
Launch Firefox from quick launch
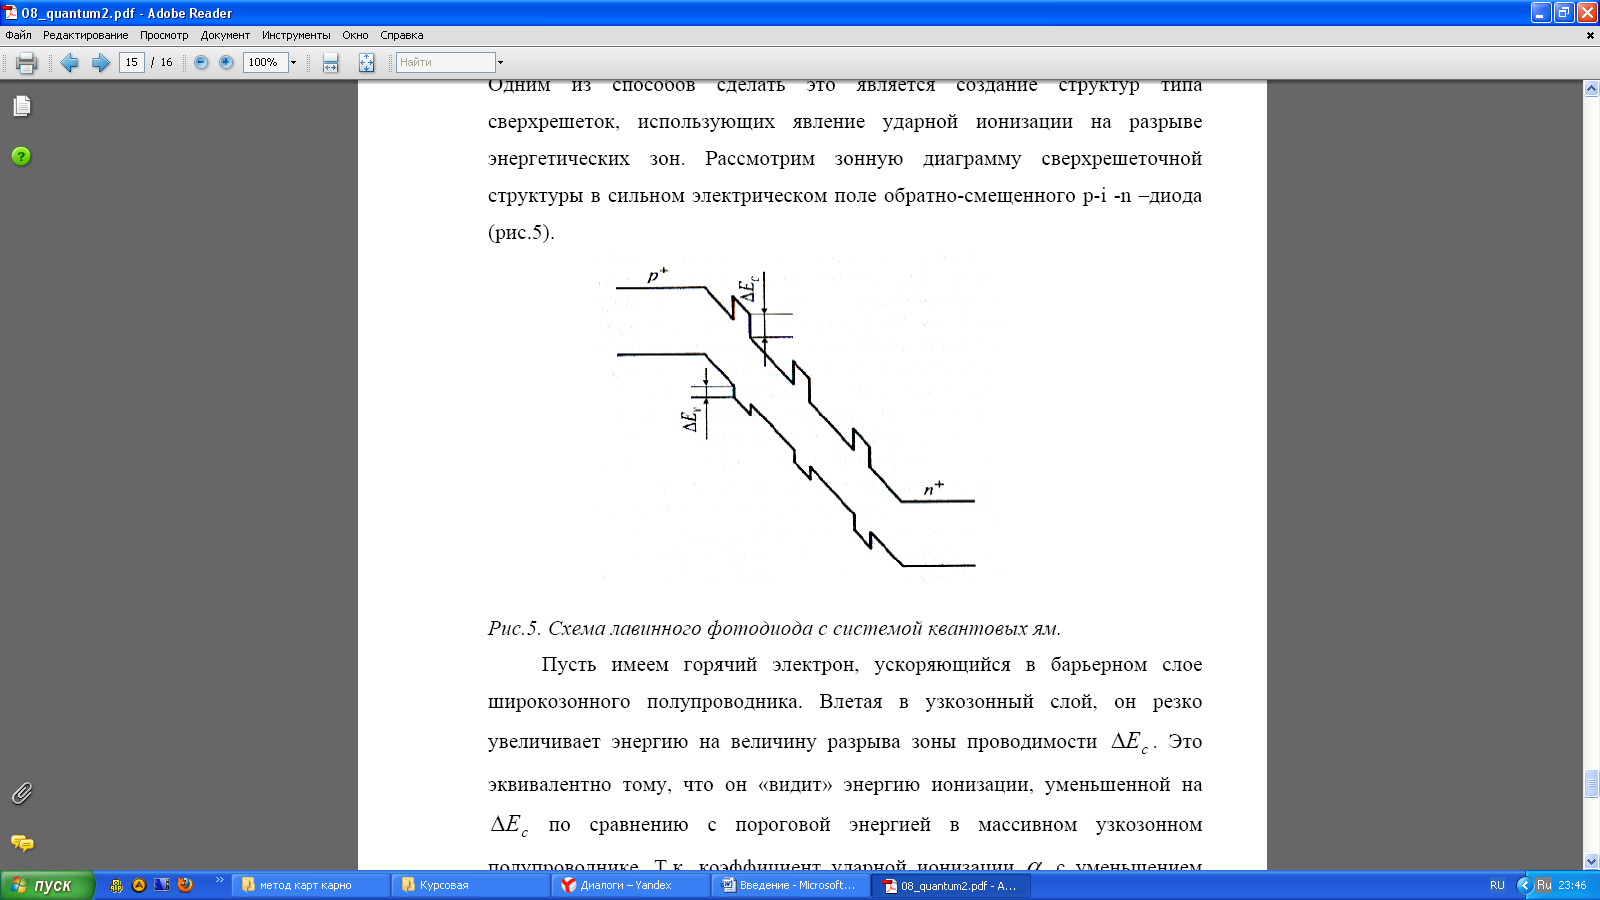tap(185, 885)
